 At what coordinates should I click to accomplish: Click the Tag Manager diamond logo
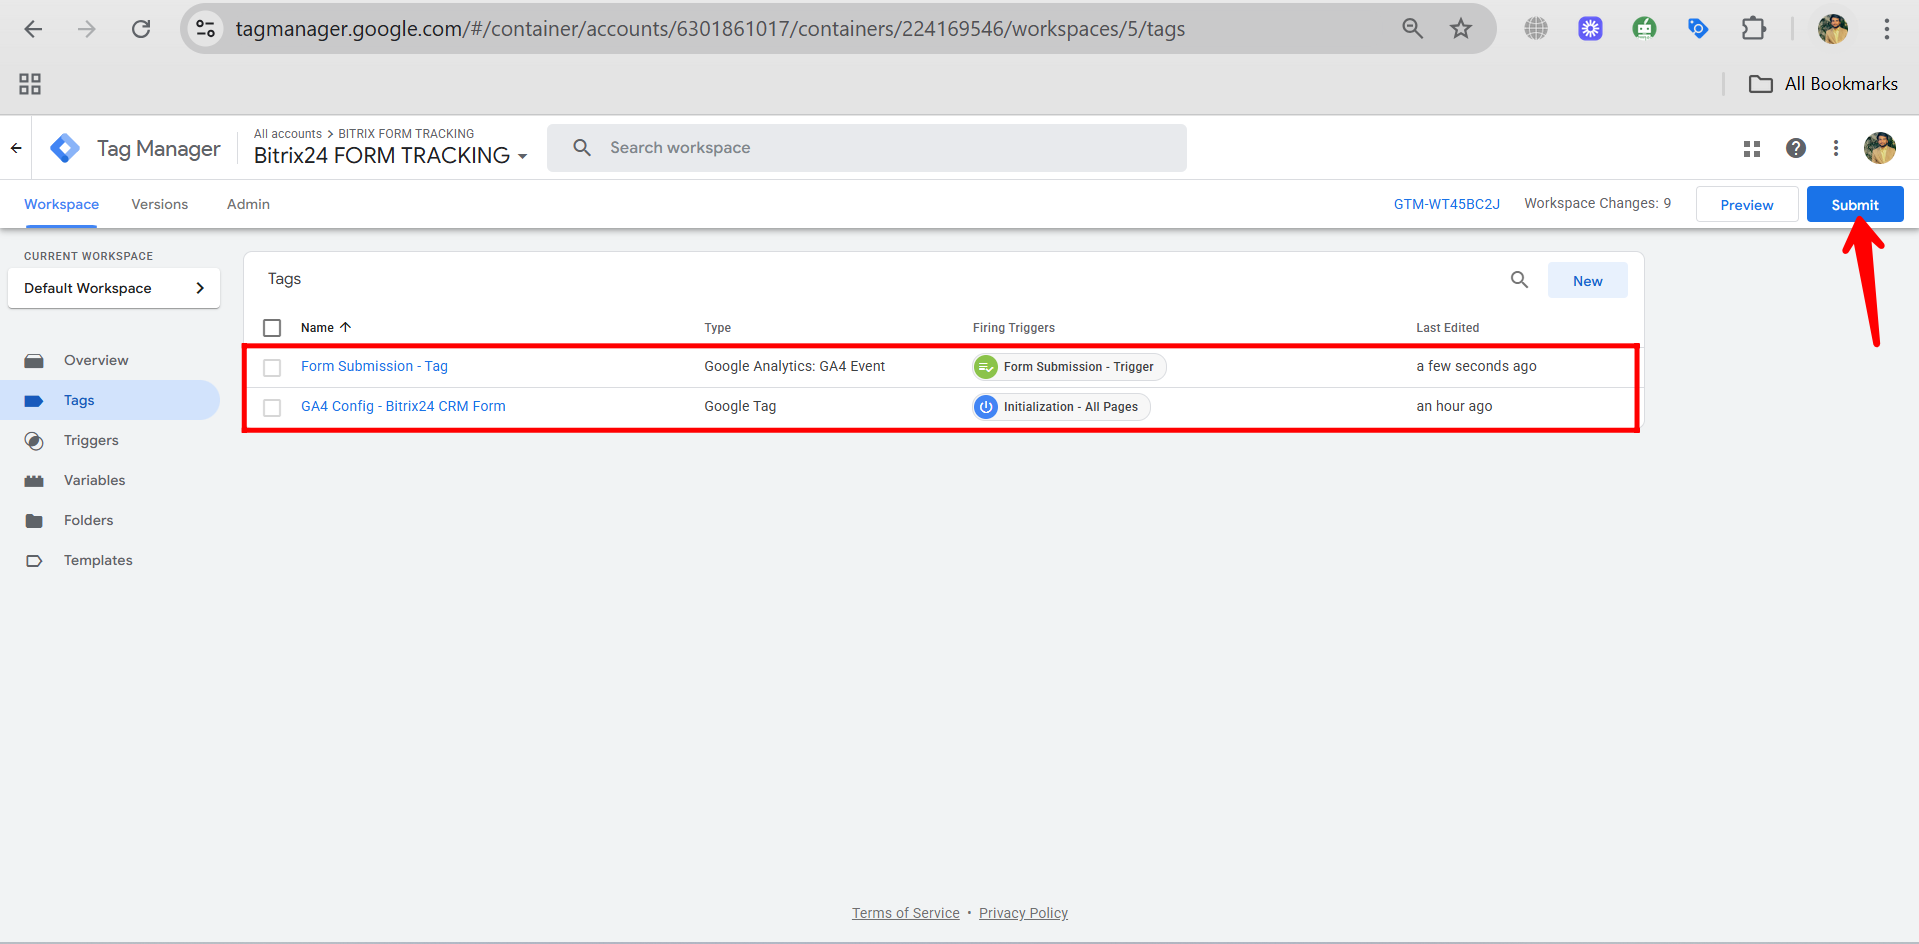pyautogui.click(x=65, y=148)
